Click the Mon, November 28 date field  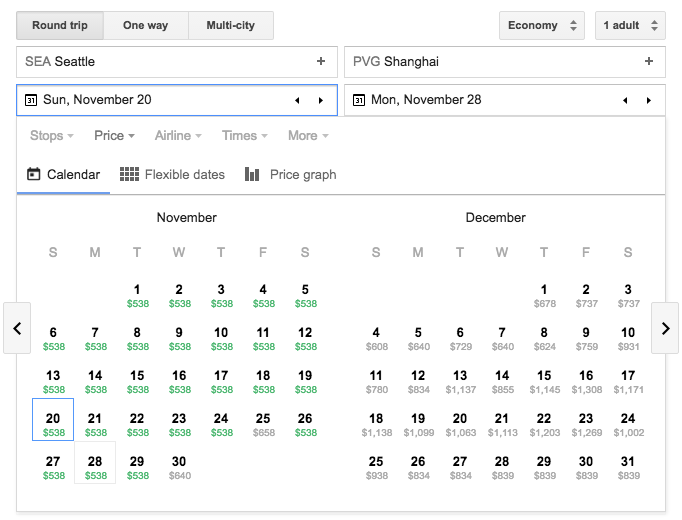coord(505,100)
